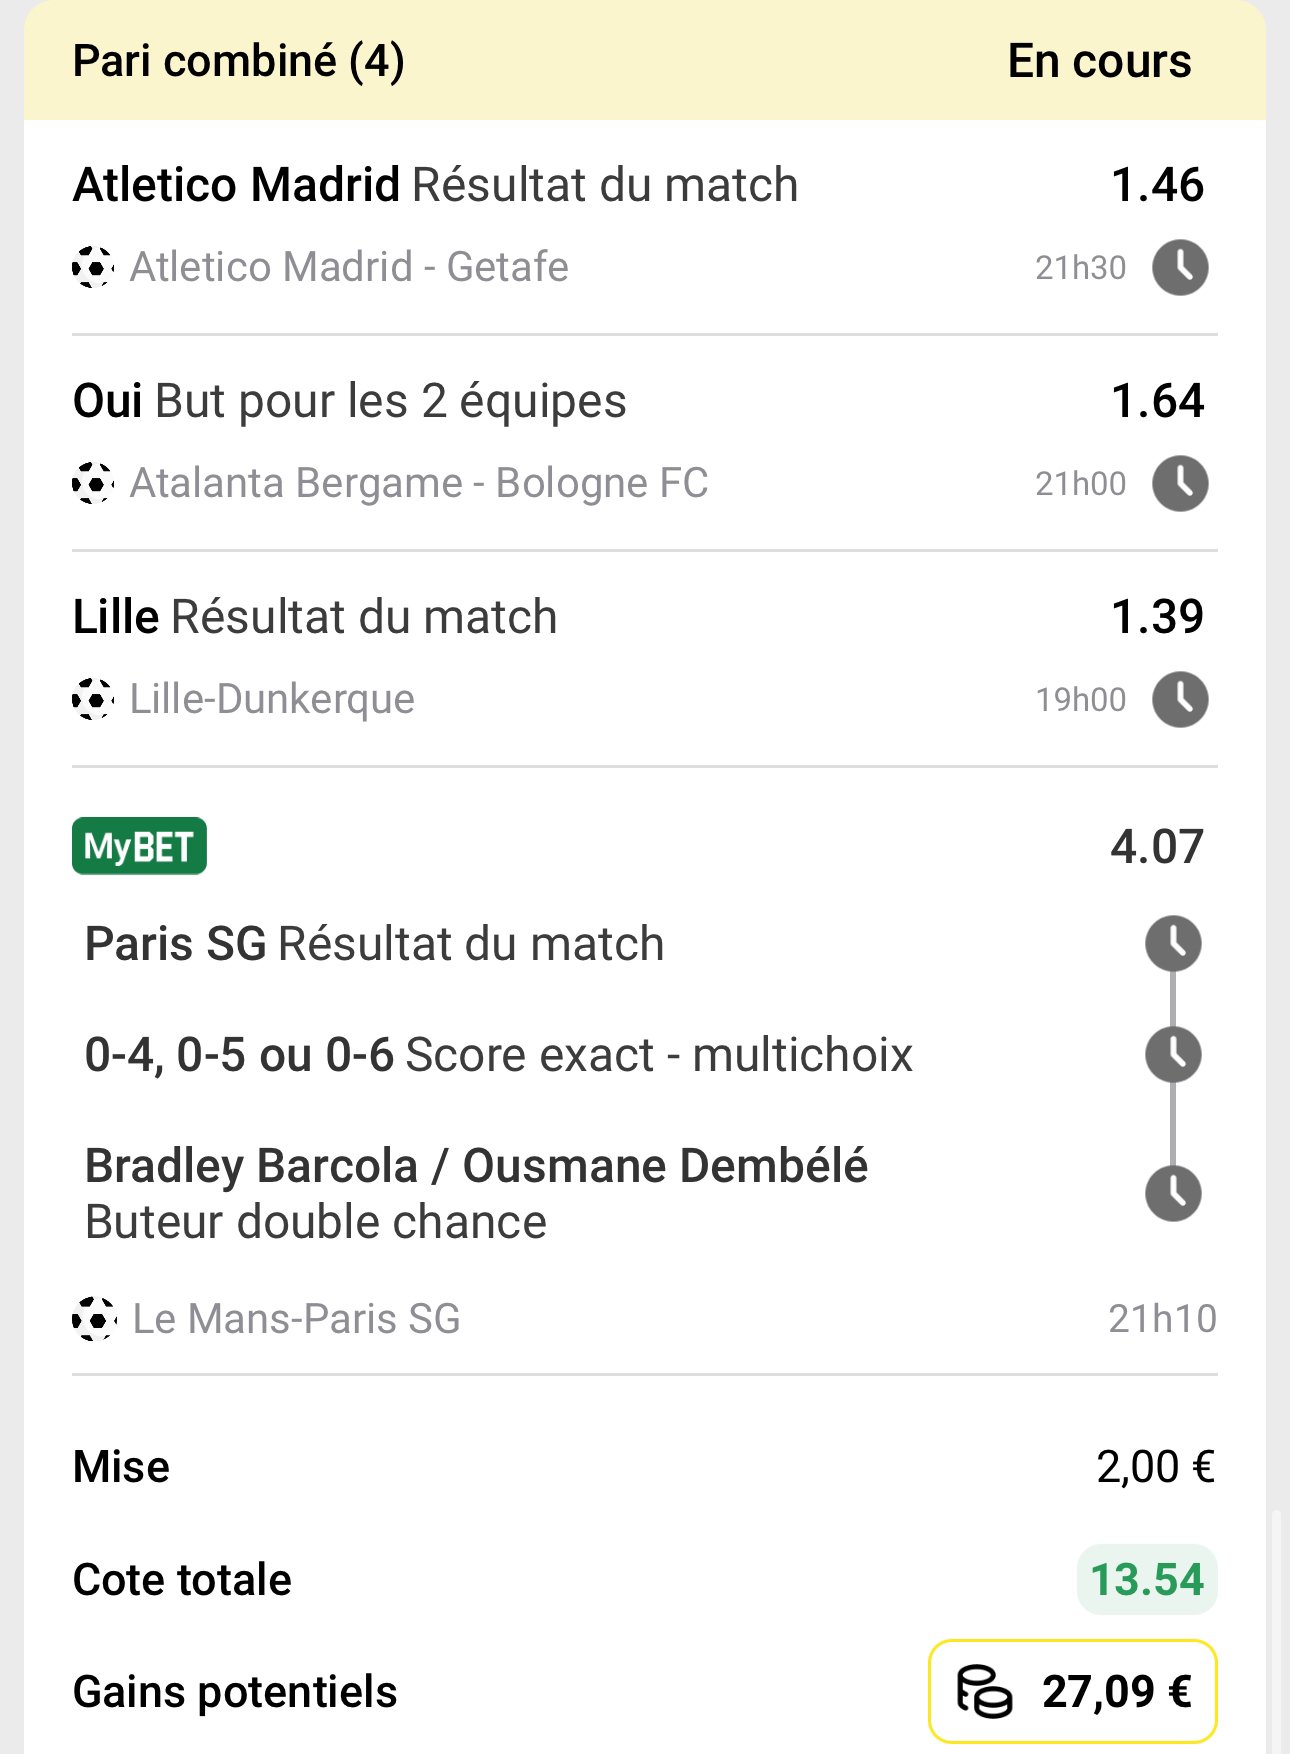This screenshot has height=1754, width=1290.
Task: Tap clock icon next to Paris SG Résultat
Action: point(1173,943)
